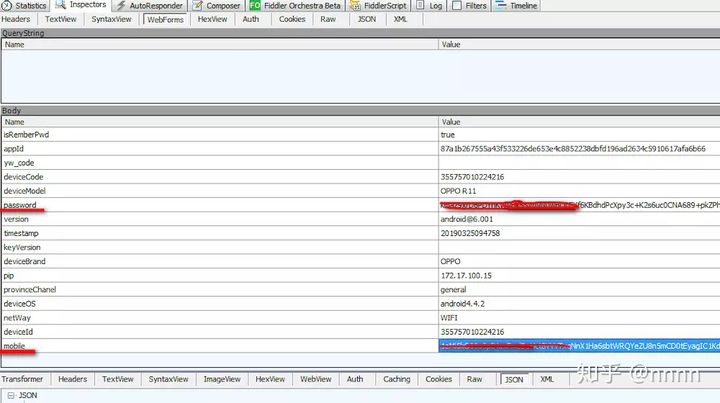Select the request HexView tab
This screenshot has height=403, width=720.
212,19
